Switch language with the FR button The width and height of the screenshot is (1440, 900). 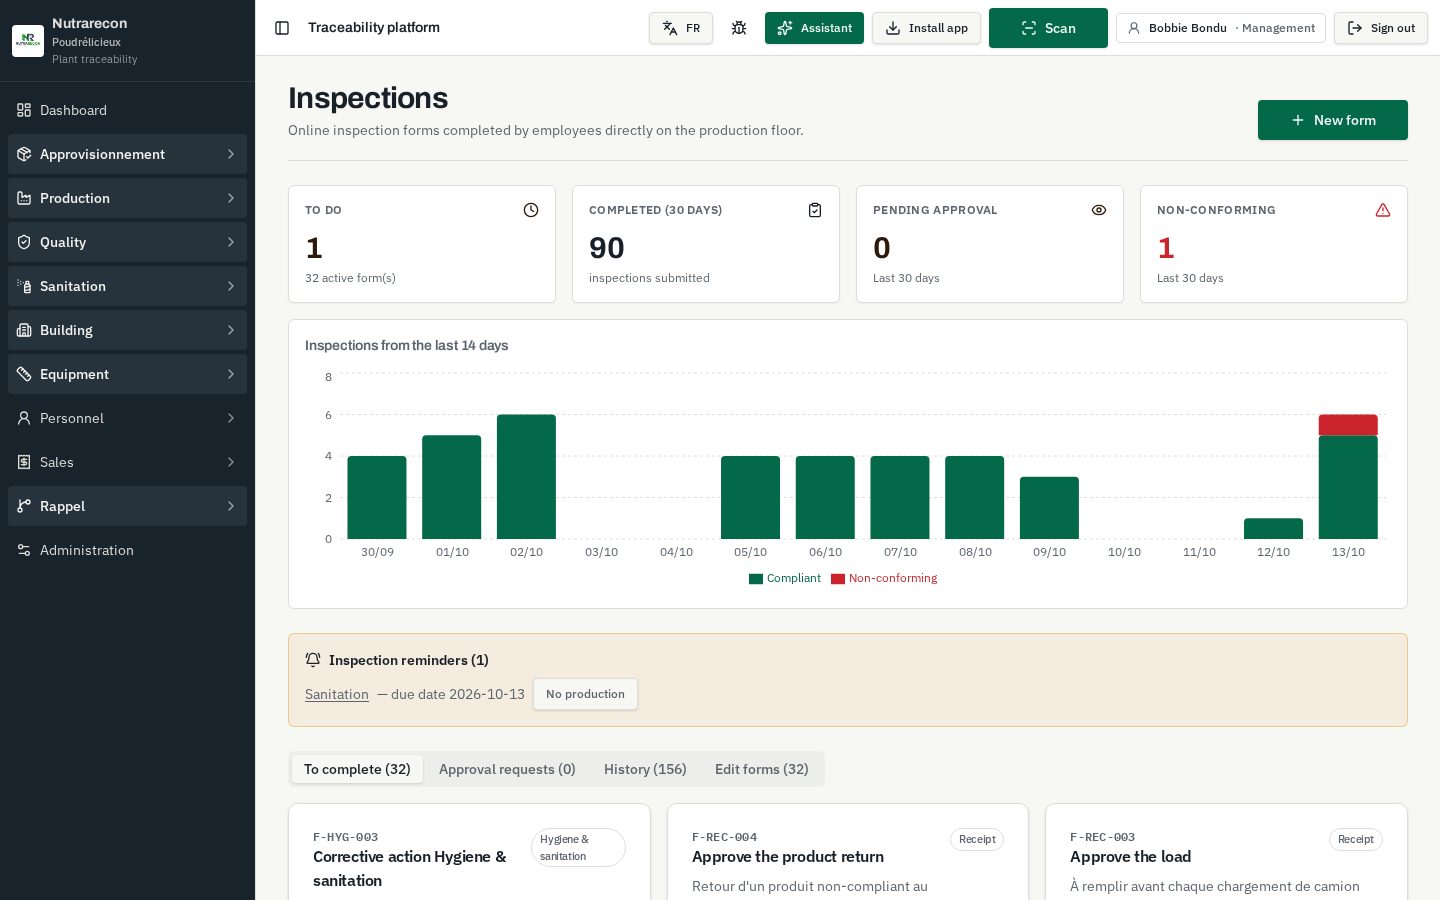click(681, 28)
